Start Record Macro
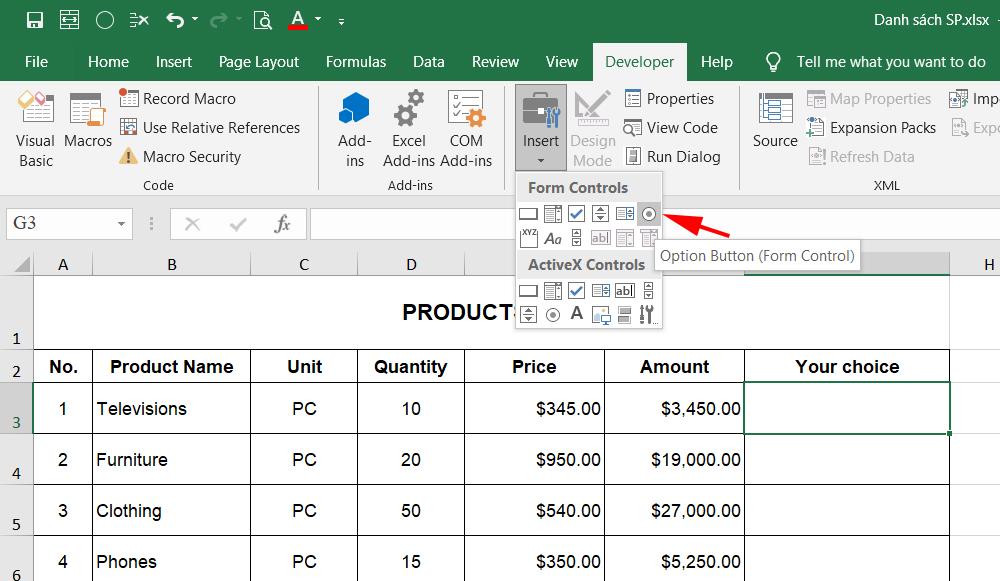This screenshot has width=1000, height=581. coord(178,99)
